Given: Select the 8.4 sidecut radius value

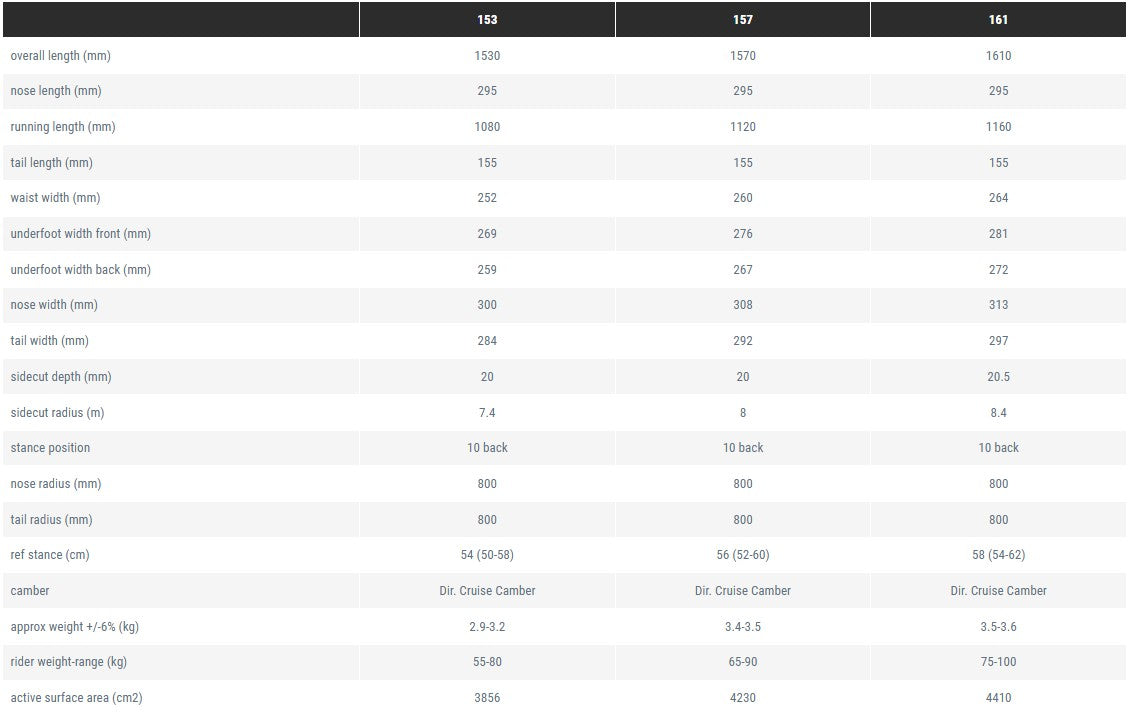Looking at the screenshot, I should pyautogui.click(x=998, y=413).
